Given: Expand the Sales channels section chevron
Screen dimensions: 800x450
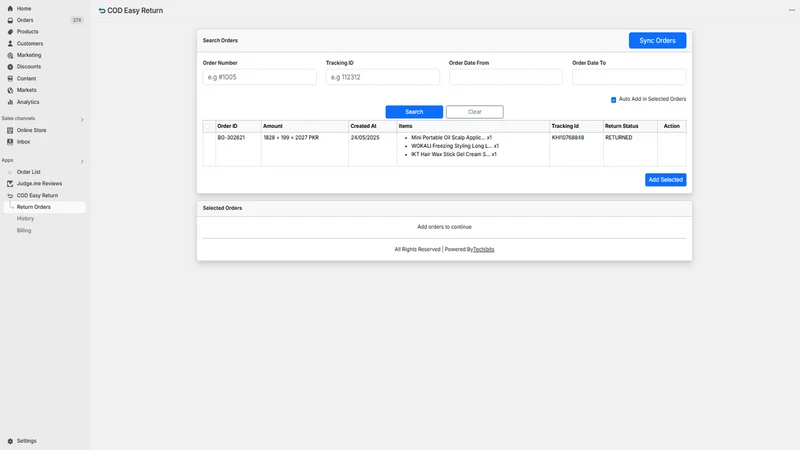Looking at the screenshot, I should [x=82, y=119].
